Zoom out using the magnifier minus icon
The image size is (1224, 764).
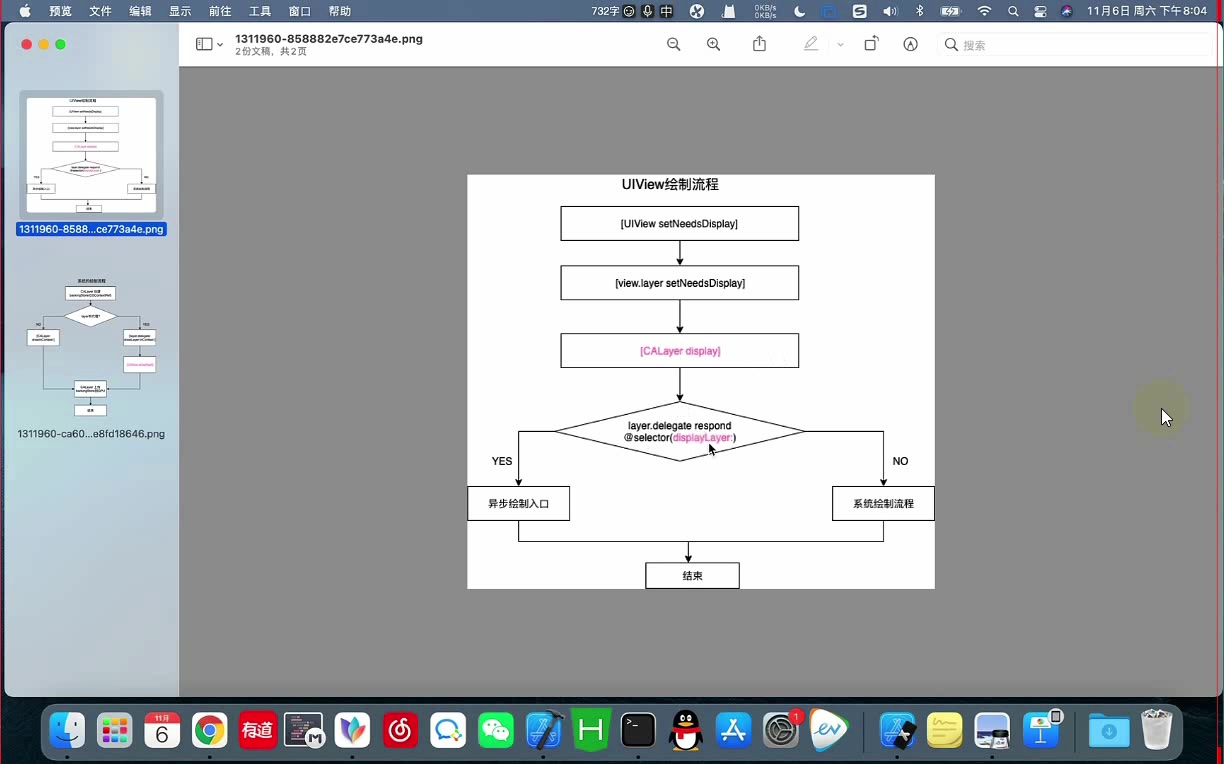(673, 44)
